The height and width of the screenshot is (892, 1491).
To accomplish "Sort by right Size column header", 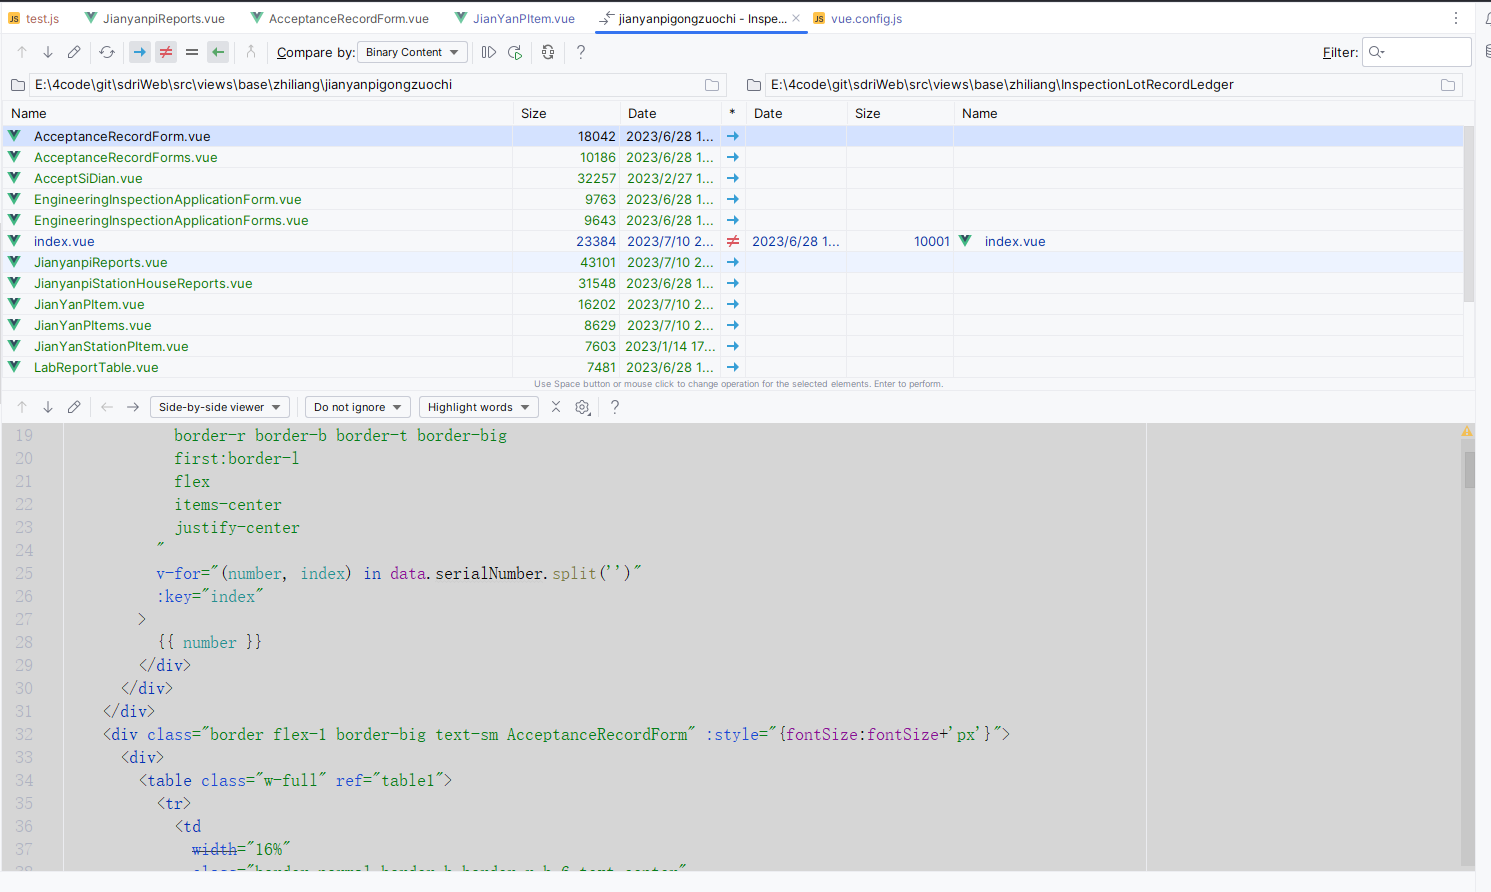I will [900, 113].
